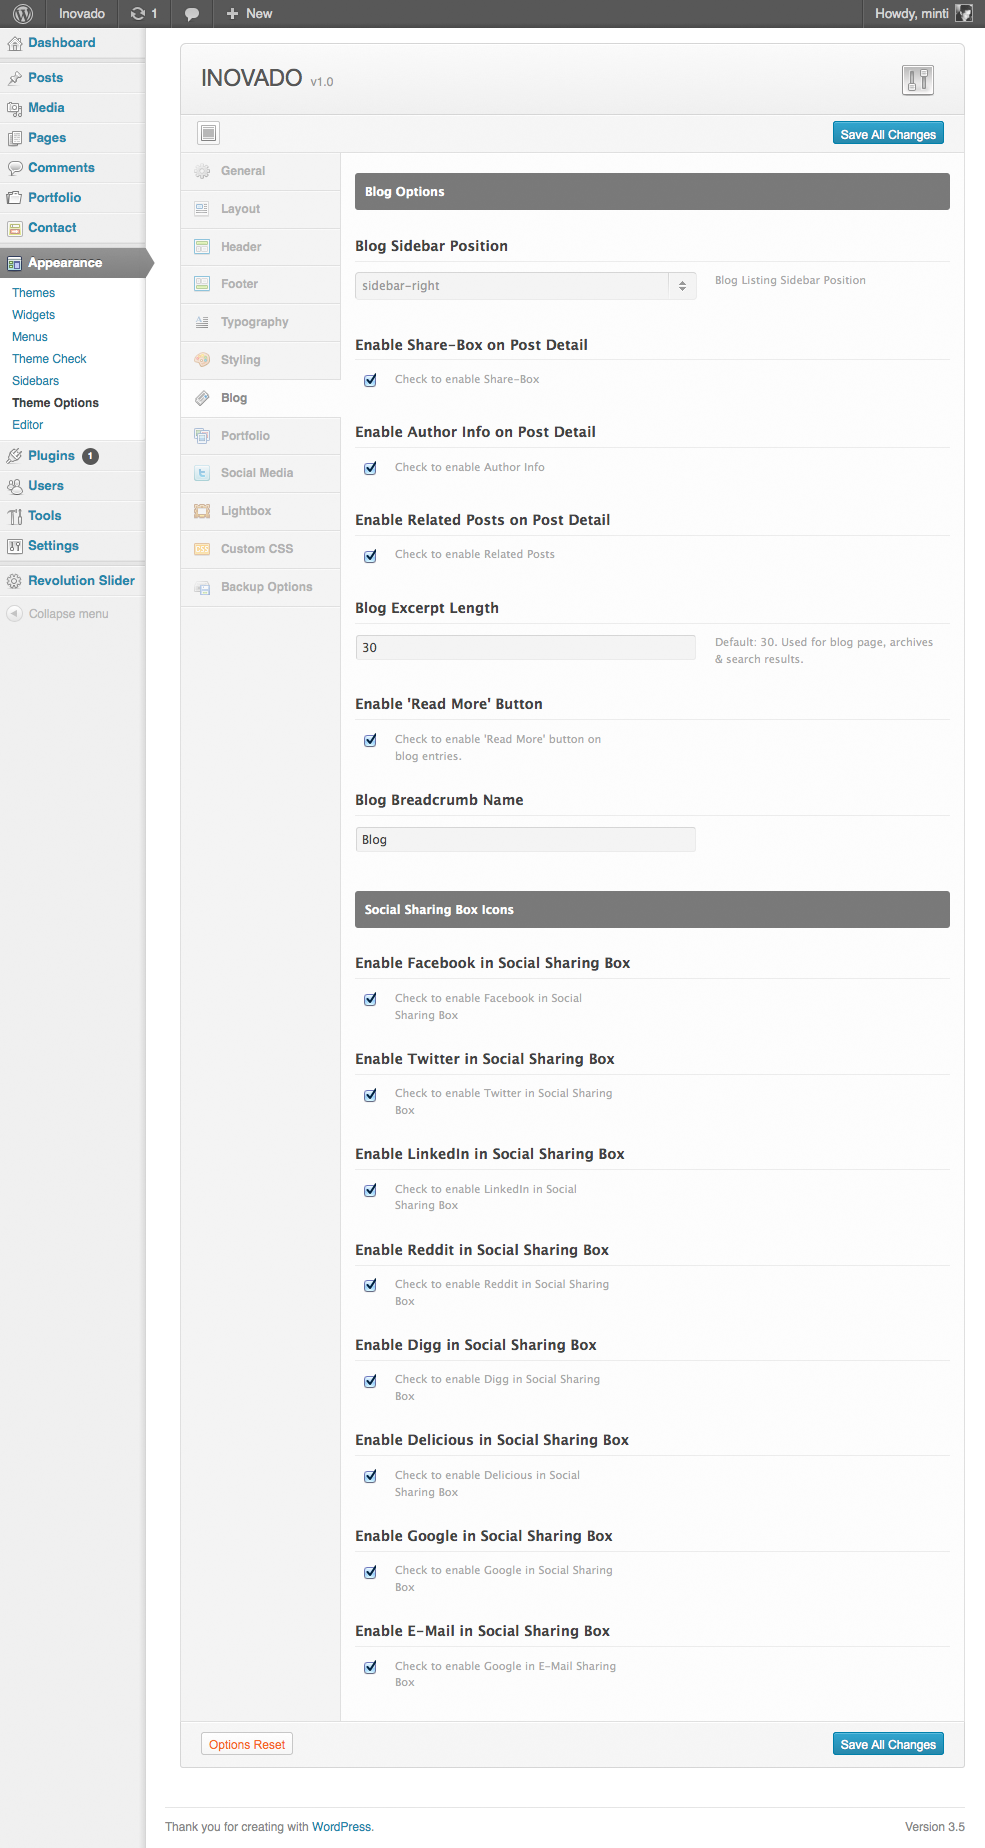The width and height of the screenshot is (985, 1848).
Task: Click the WordPress logo icon
Action: click(23, 14)
